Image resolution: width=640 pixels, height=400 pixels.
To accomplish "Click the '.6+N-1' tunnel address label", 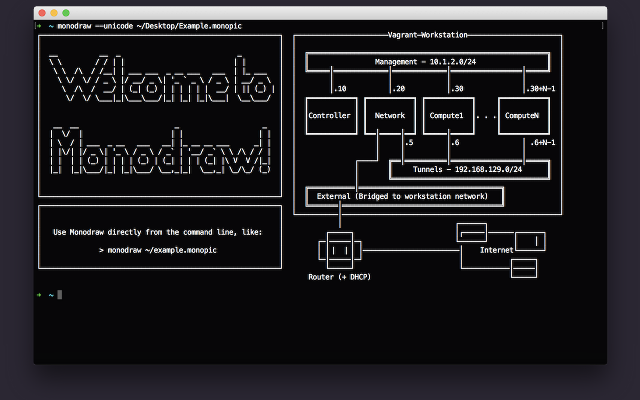I will click(x=543, y=142).
